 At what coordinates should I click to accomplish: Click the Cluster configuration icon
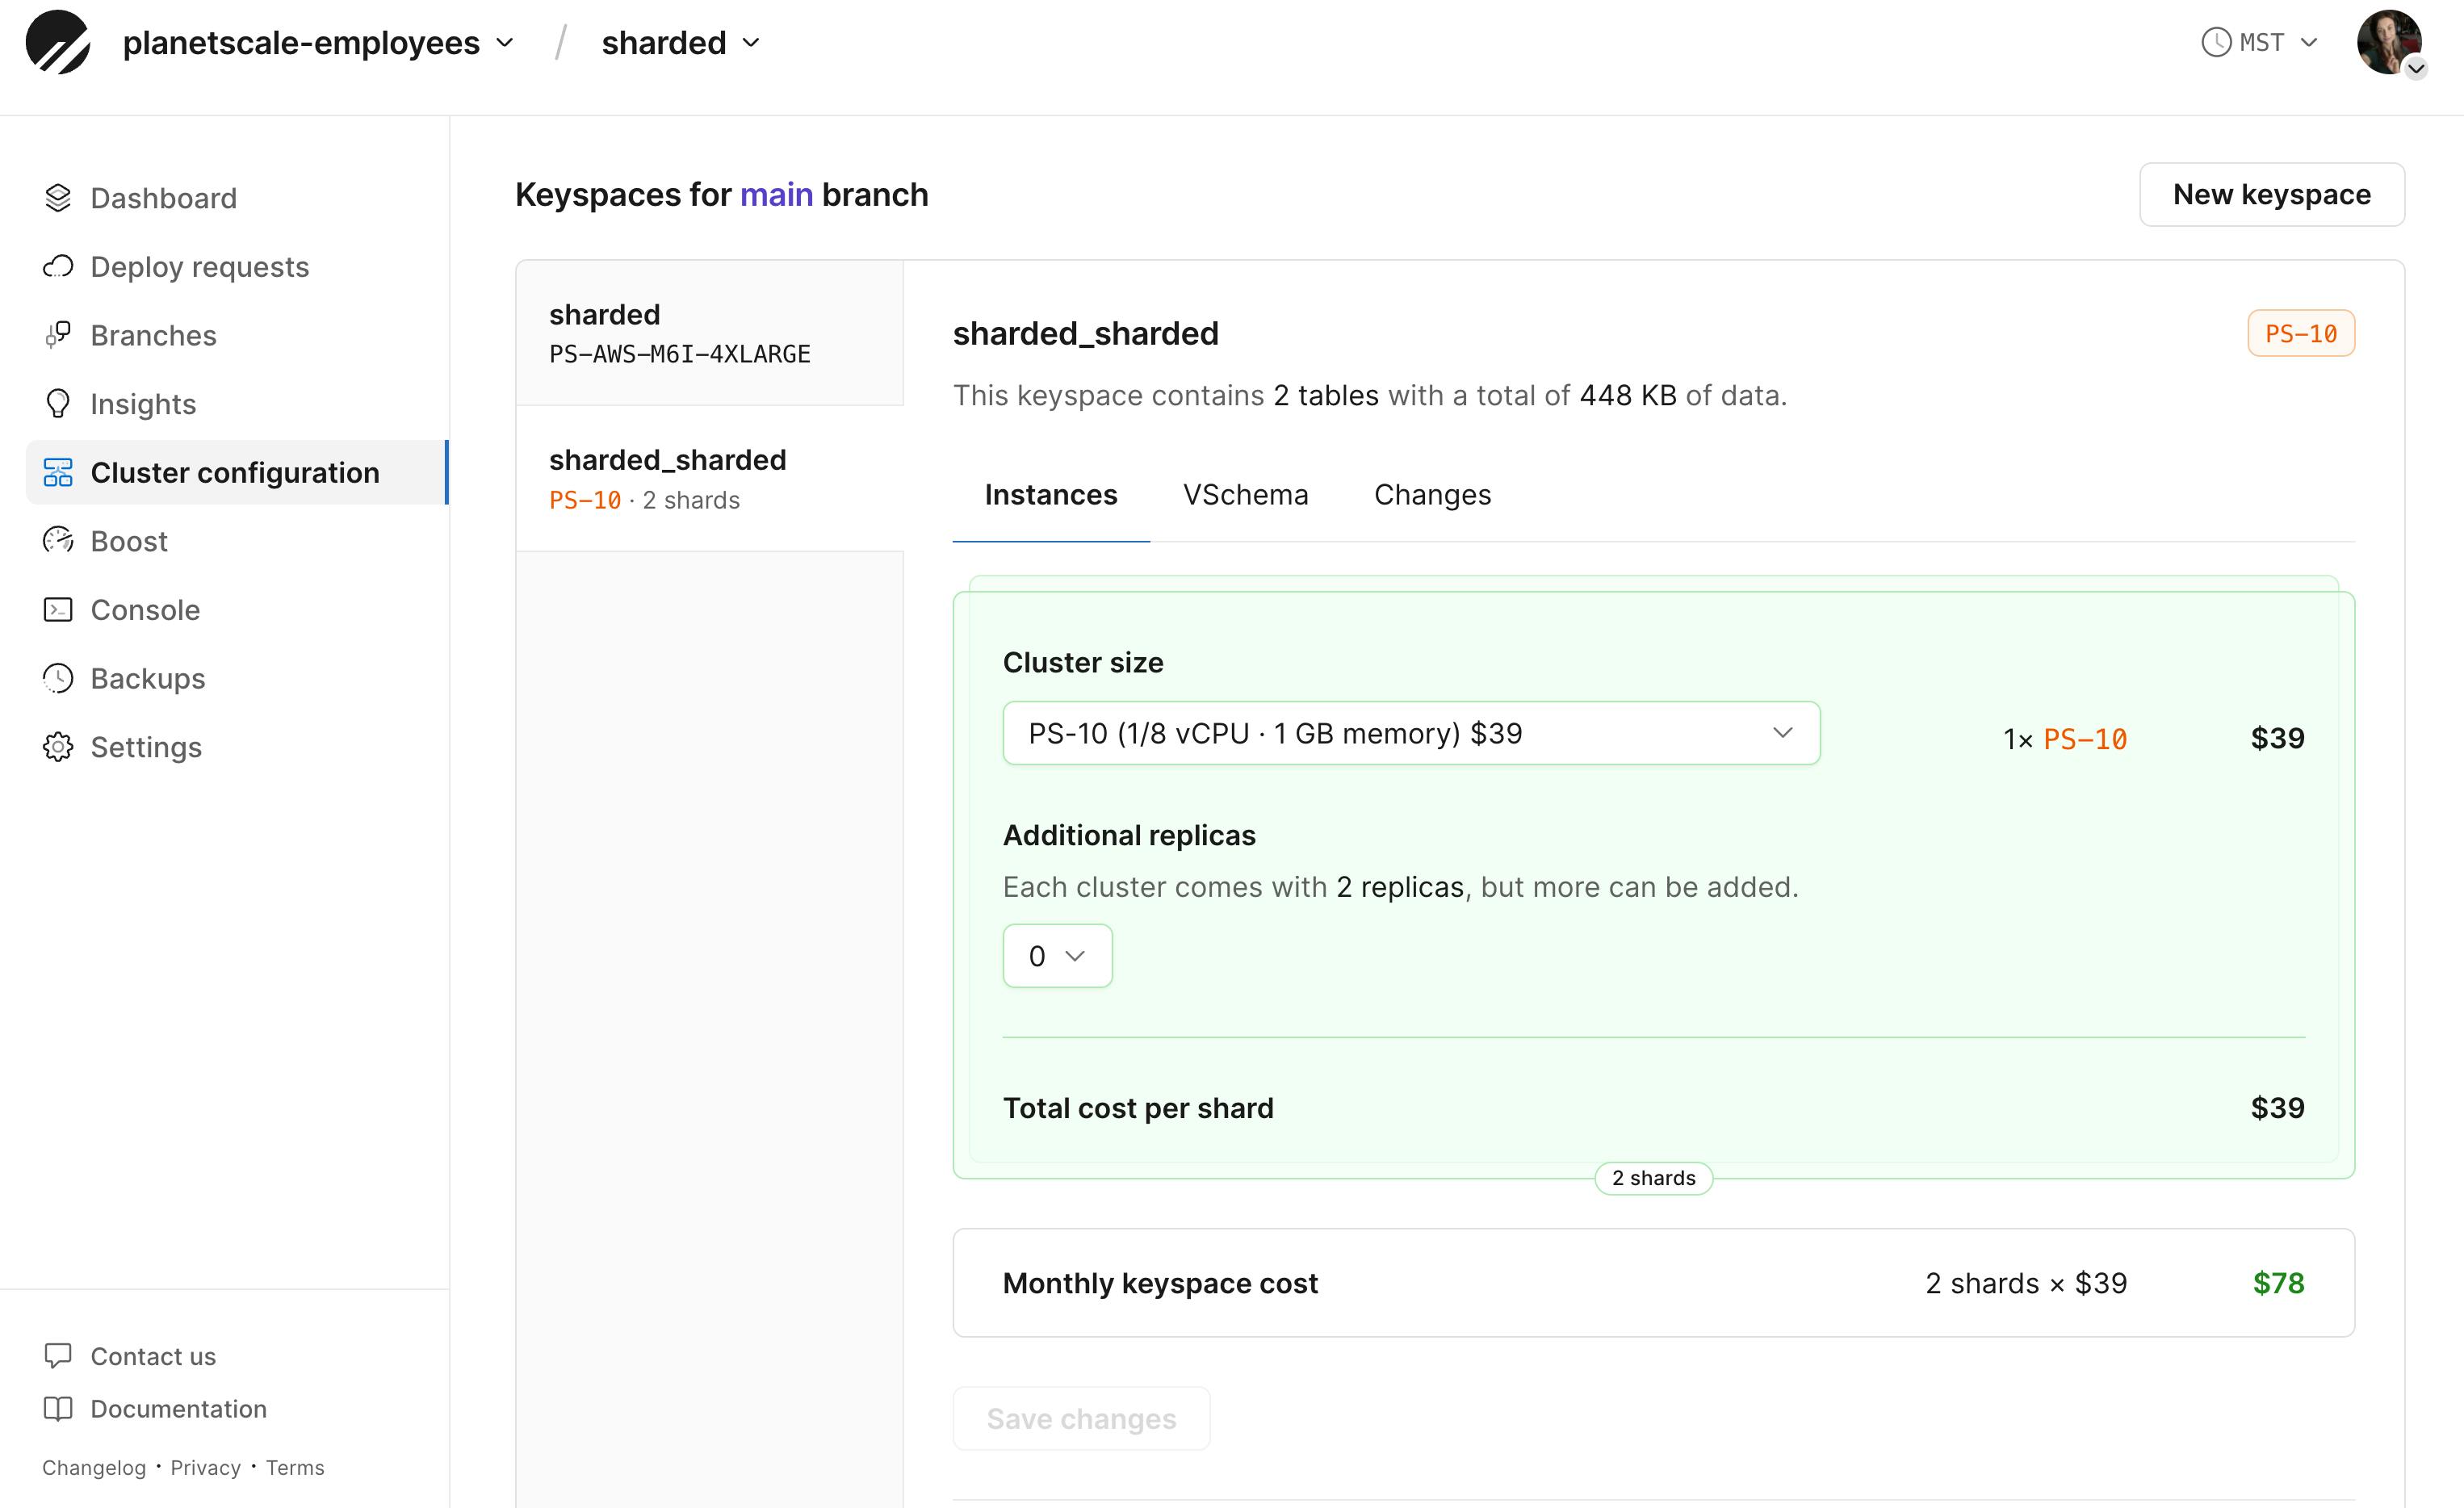(x=58, y=472)
